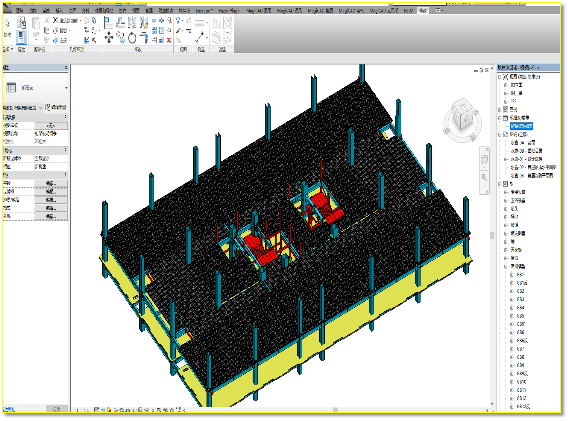Click the Offset tool in Modify panel
This screenshot has height=421, width=568.
[x=120, y=22]
